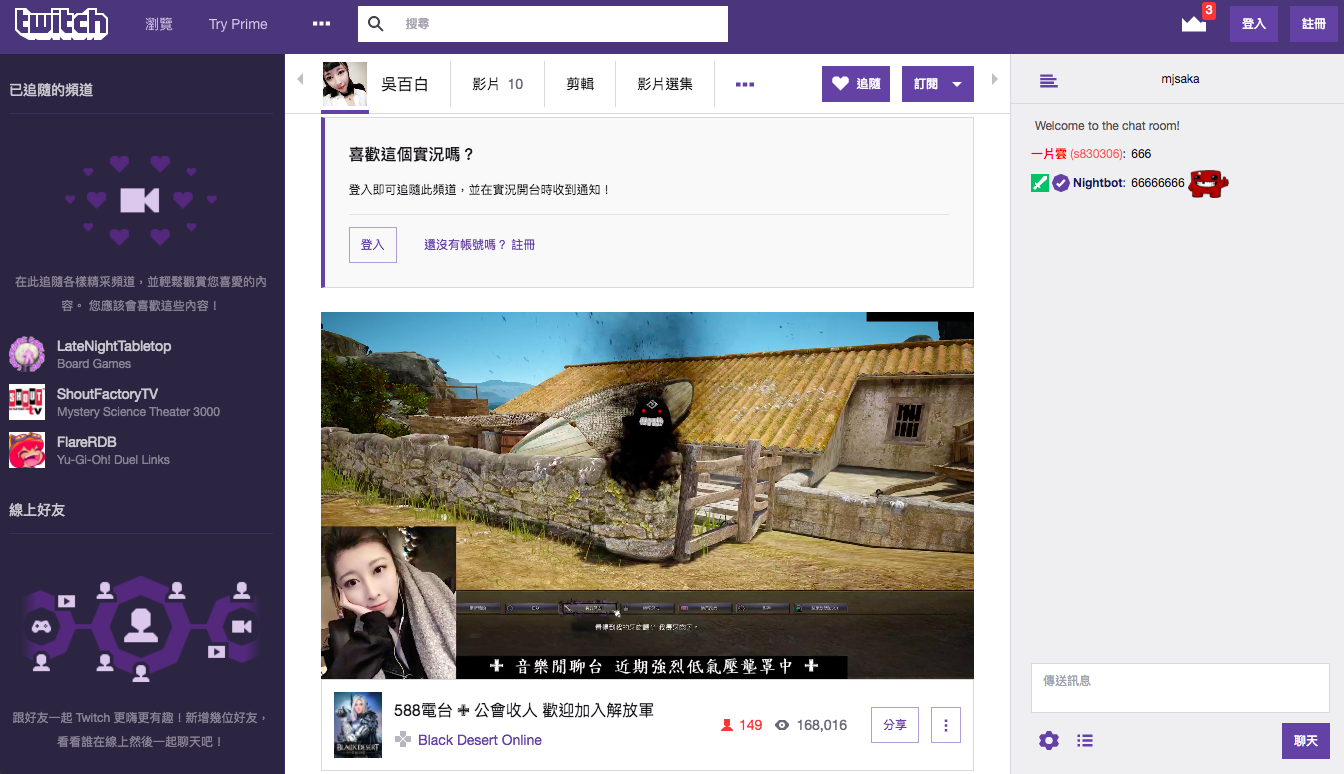
Task: Click the 登入 login button
Action: point(1253,24)
